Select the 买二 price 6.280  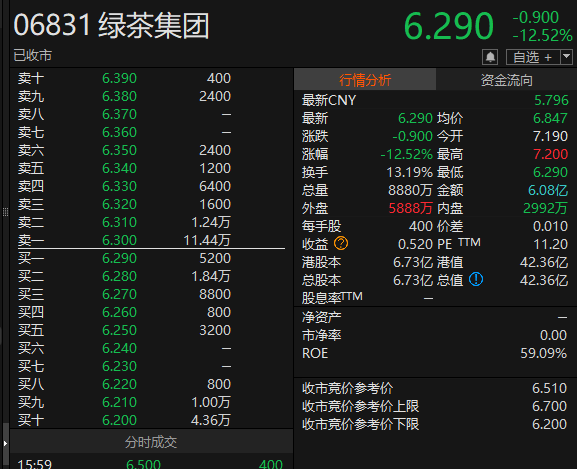pos(119,276)
